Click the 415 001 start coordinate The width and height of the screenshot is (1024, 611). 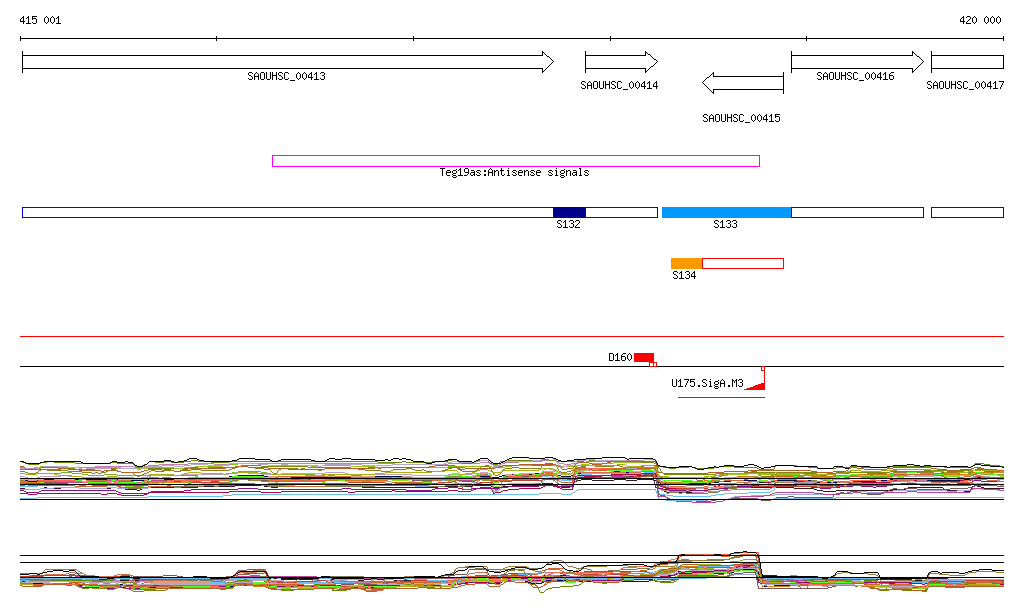pyautogui.click(x=40, y=20)
